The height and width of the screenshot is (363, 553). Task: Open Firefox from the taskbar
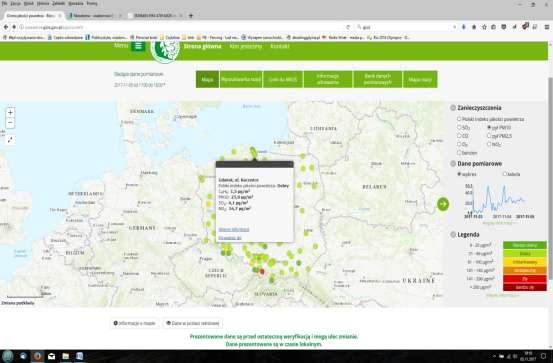click(37, 356)
